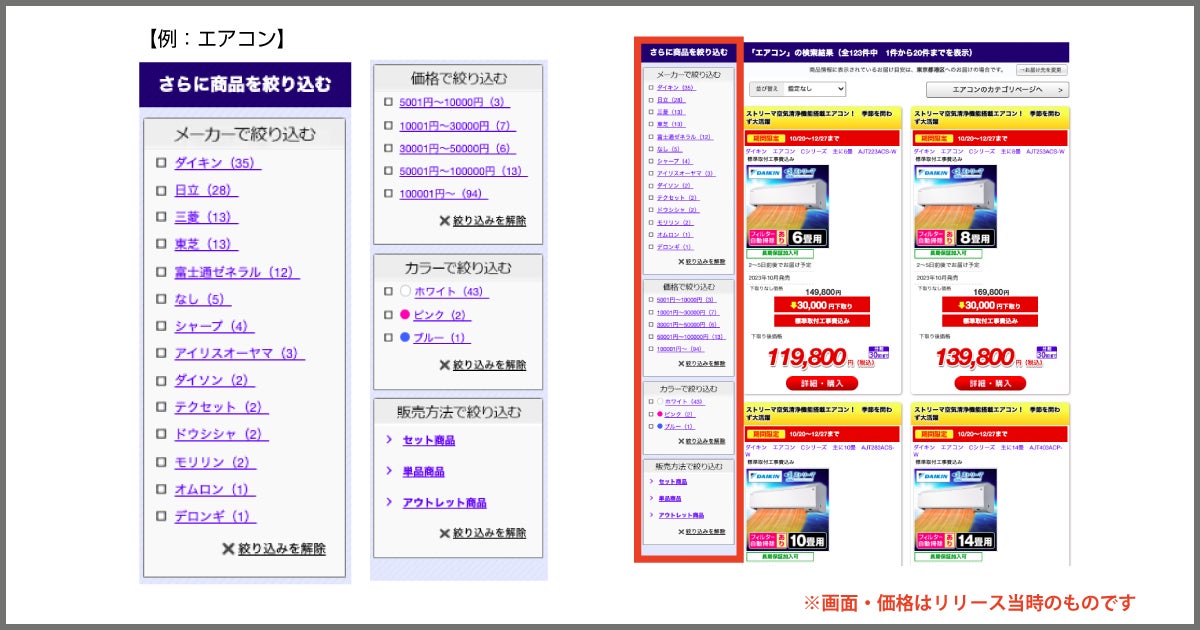Follow the モリリン (2) link in enlarged panel
The width and height of the screenshot is (1200, 630).
pyautogui.click(x=214, y=462)
